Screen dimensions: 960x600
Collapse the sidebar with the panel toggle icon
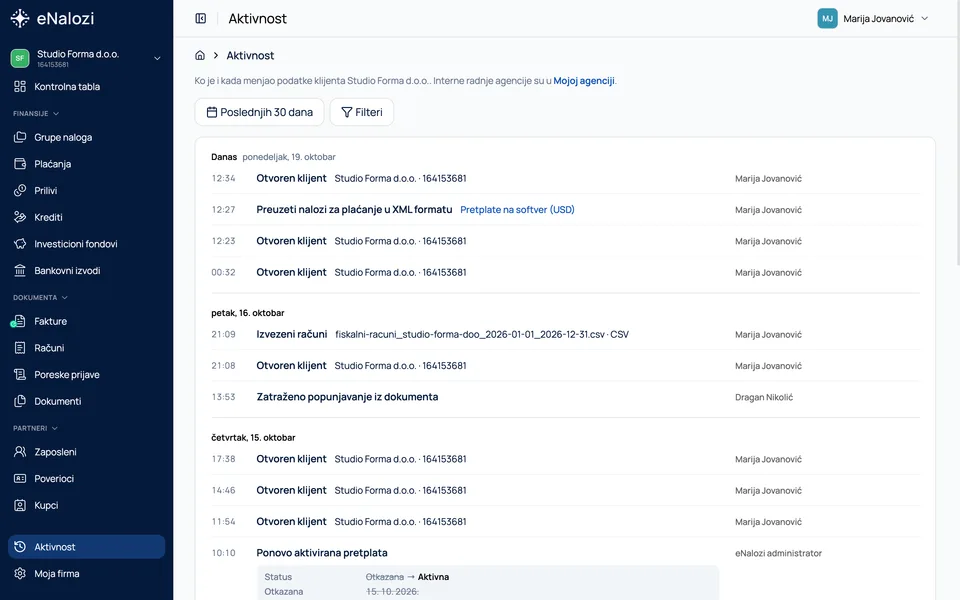tap(201, 18)
